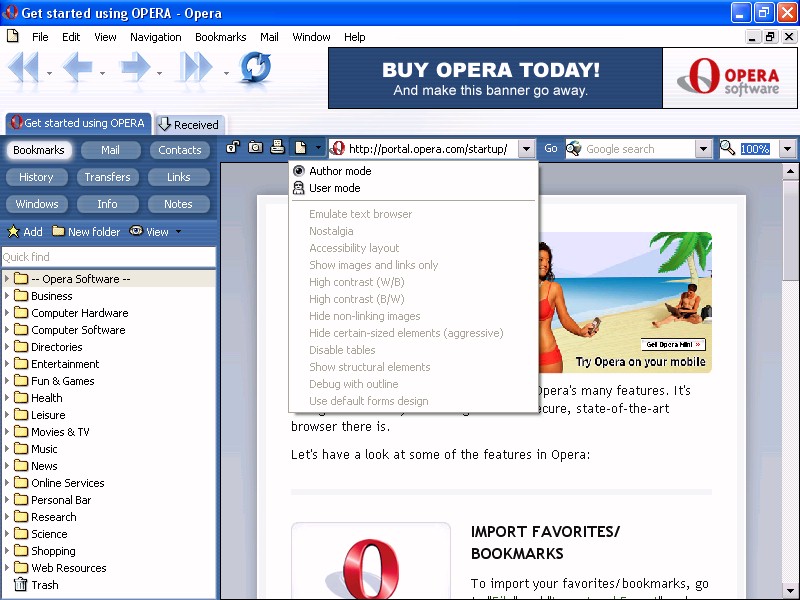Image resolution: width=800 pixels, height=600 pixels.
Task: Click the new page icon beside File menu
Action: coord(13,36)
